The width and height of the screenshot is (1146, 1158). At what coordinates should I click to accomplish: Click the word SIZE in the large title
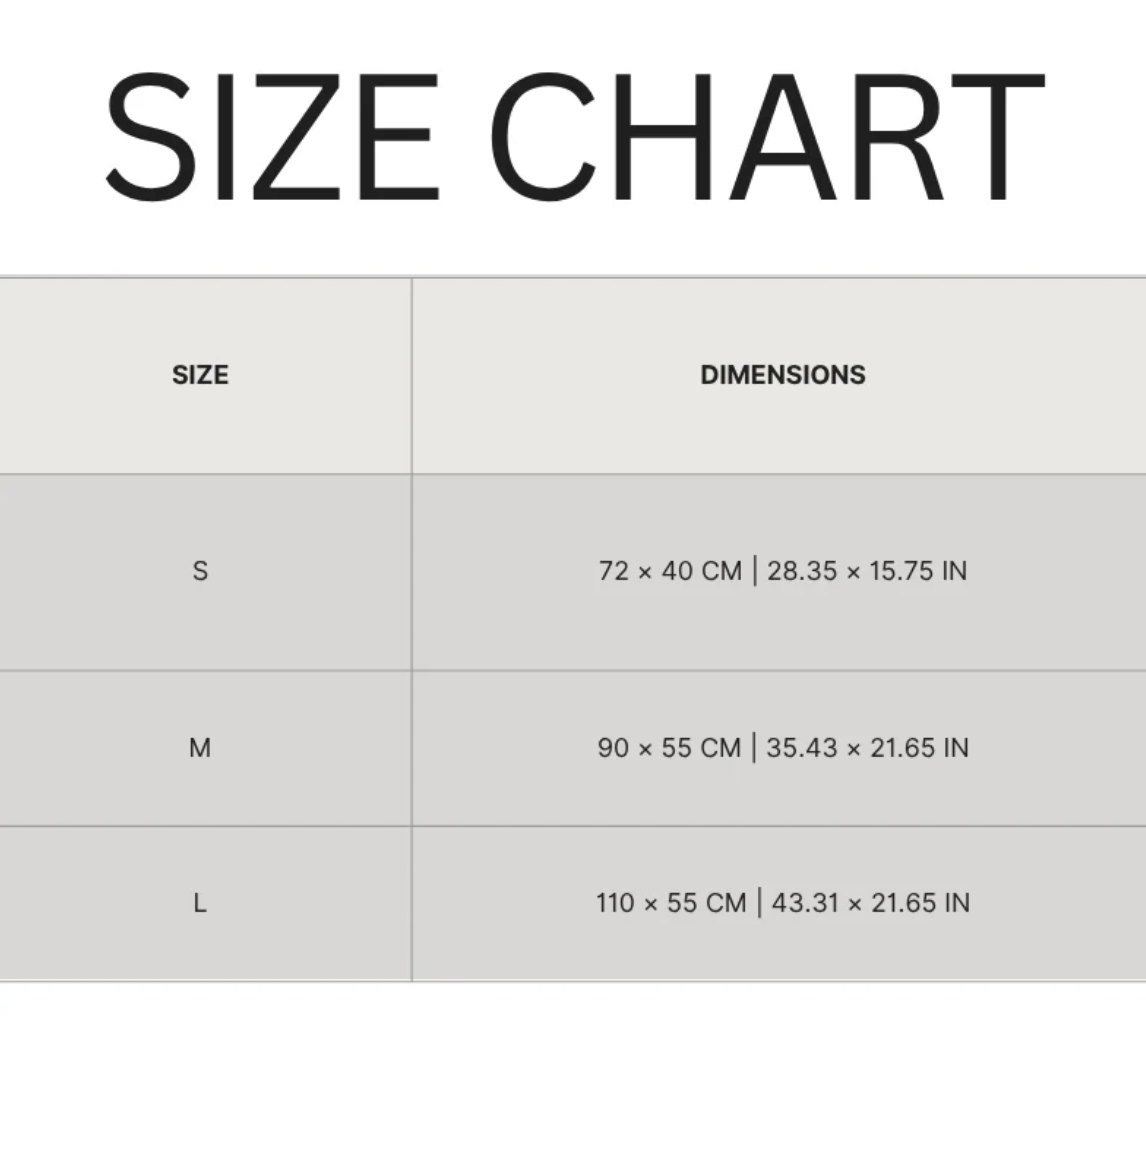[271, 138]
